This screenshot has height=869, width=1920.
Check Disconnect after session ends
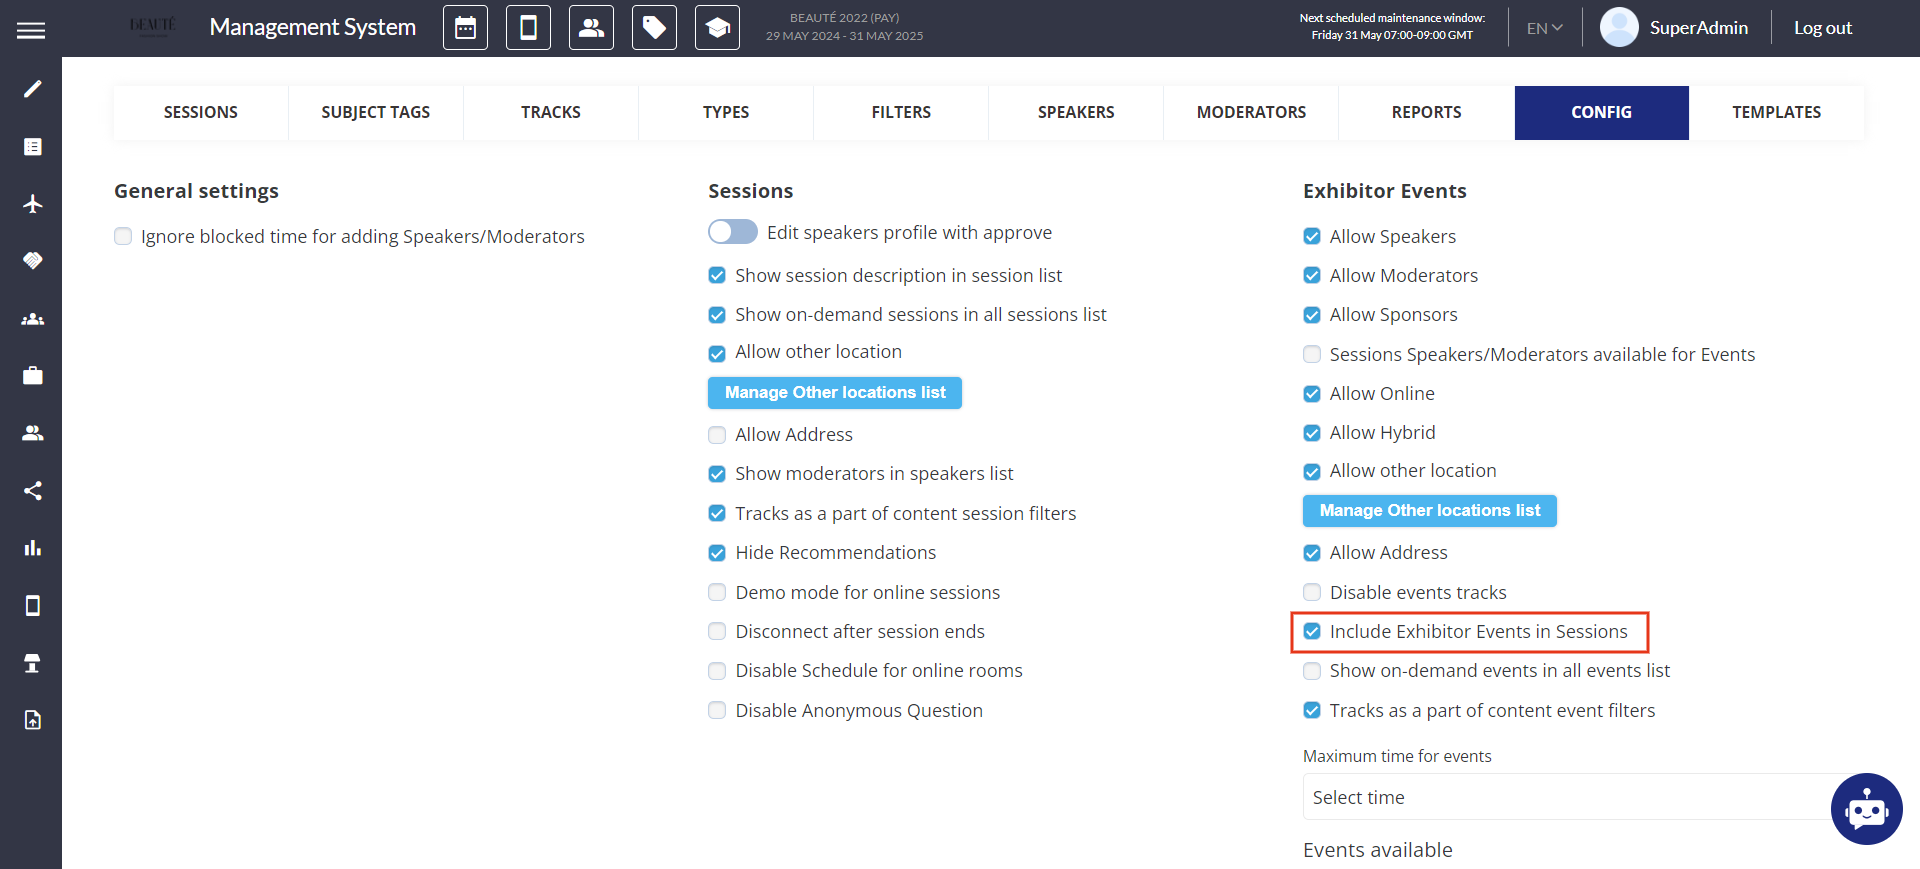click(x=717, y=632)
